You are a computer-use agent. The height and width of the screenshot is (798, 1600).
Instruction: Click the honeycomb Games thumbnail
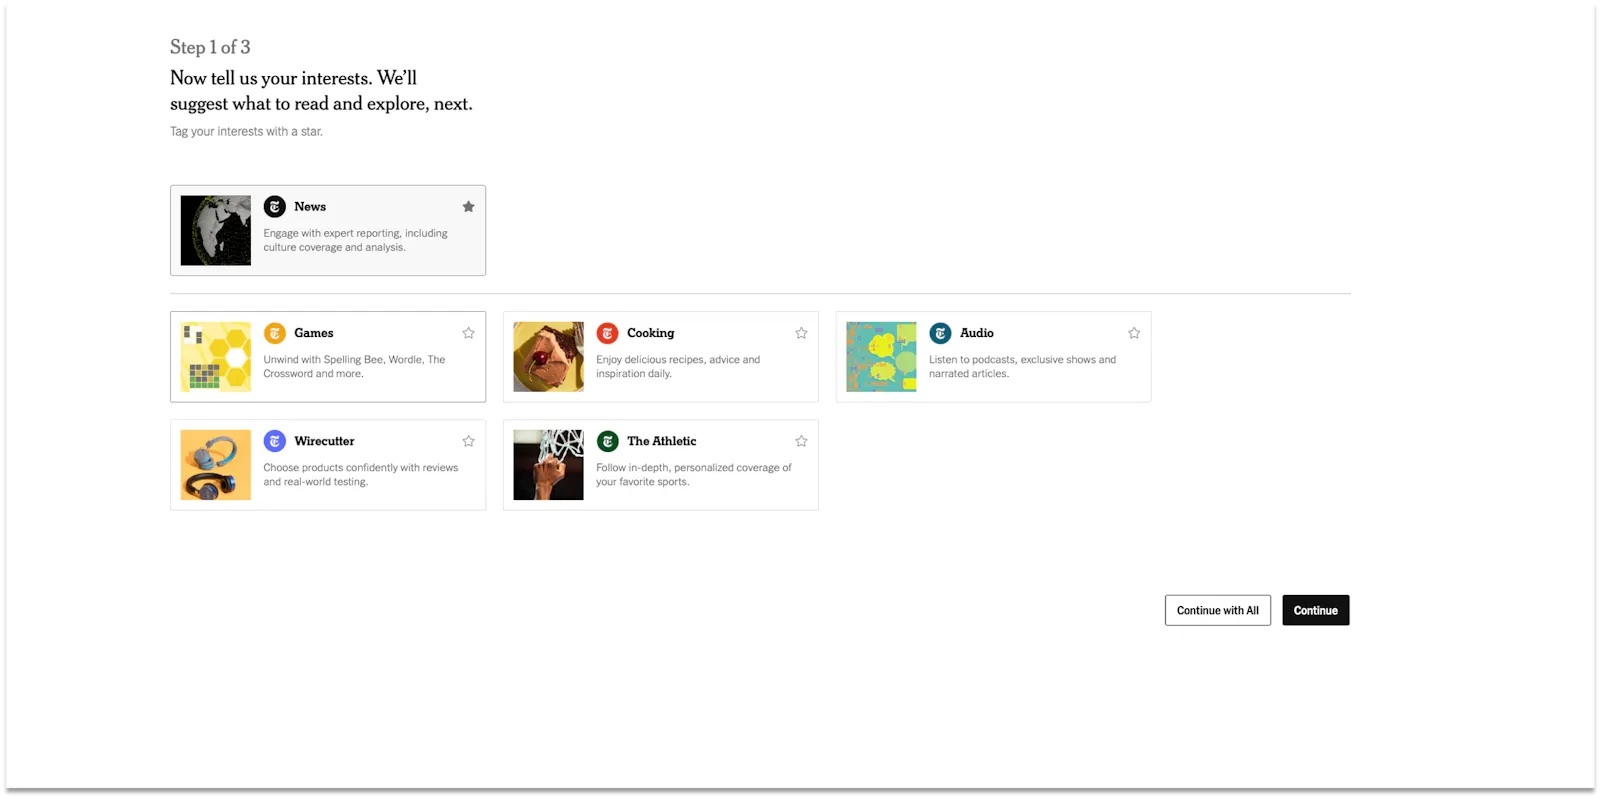pyautogui.click(x=216, y=357)
